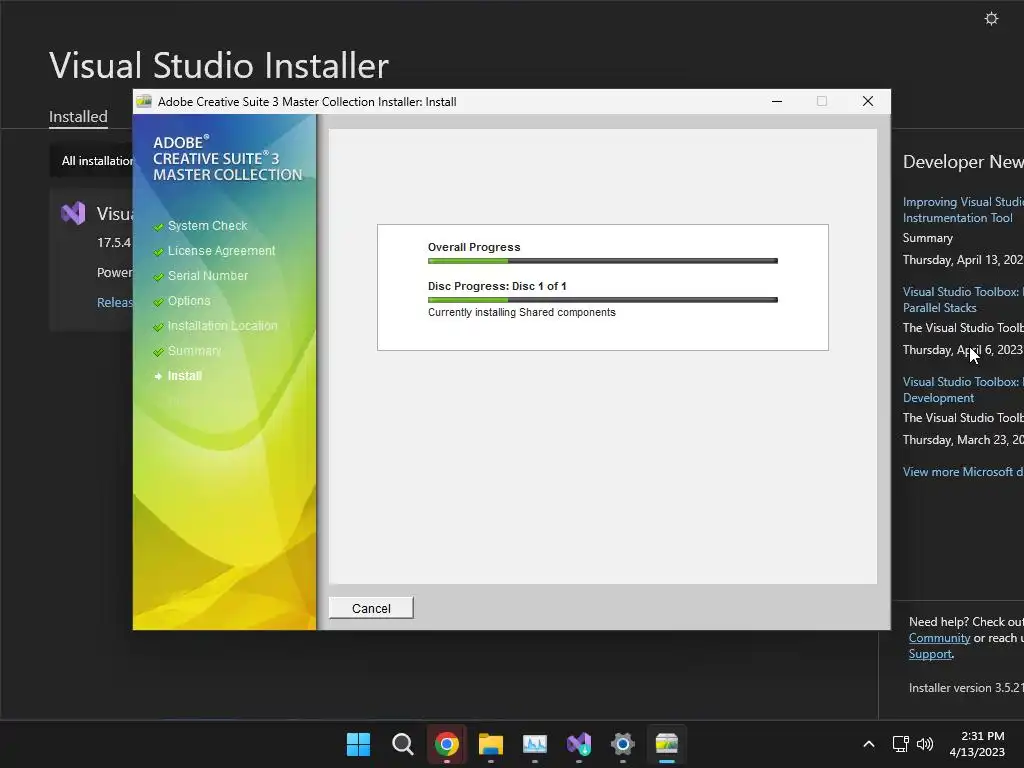Show hidden system tray icons
This screenshot has width=1024, height=768.
point(869,744)
